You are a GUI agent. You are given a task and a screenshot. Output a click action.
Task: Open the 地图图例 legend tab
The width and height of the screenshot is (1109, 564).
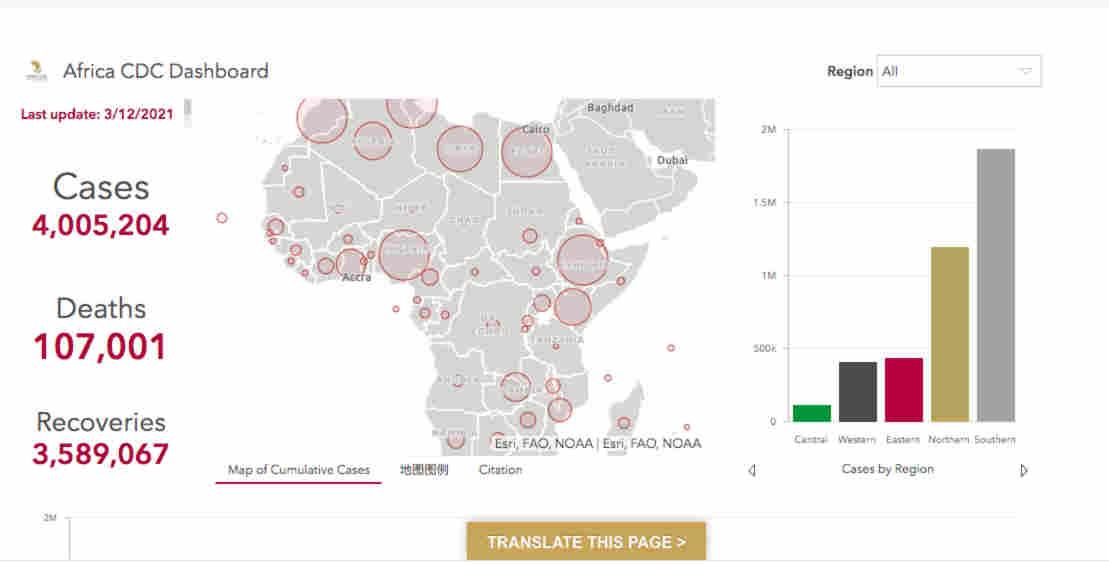point(424,469)
